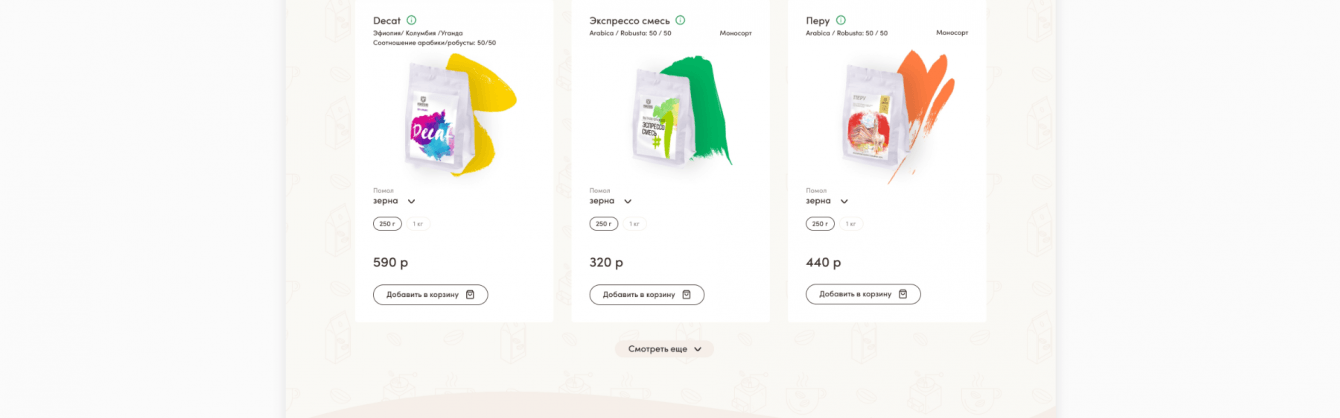Open grind dropdown for Экспрессо смесь
This screenshot has height=418, width=1340.
[x=610, y=201]
